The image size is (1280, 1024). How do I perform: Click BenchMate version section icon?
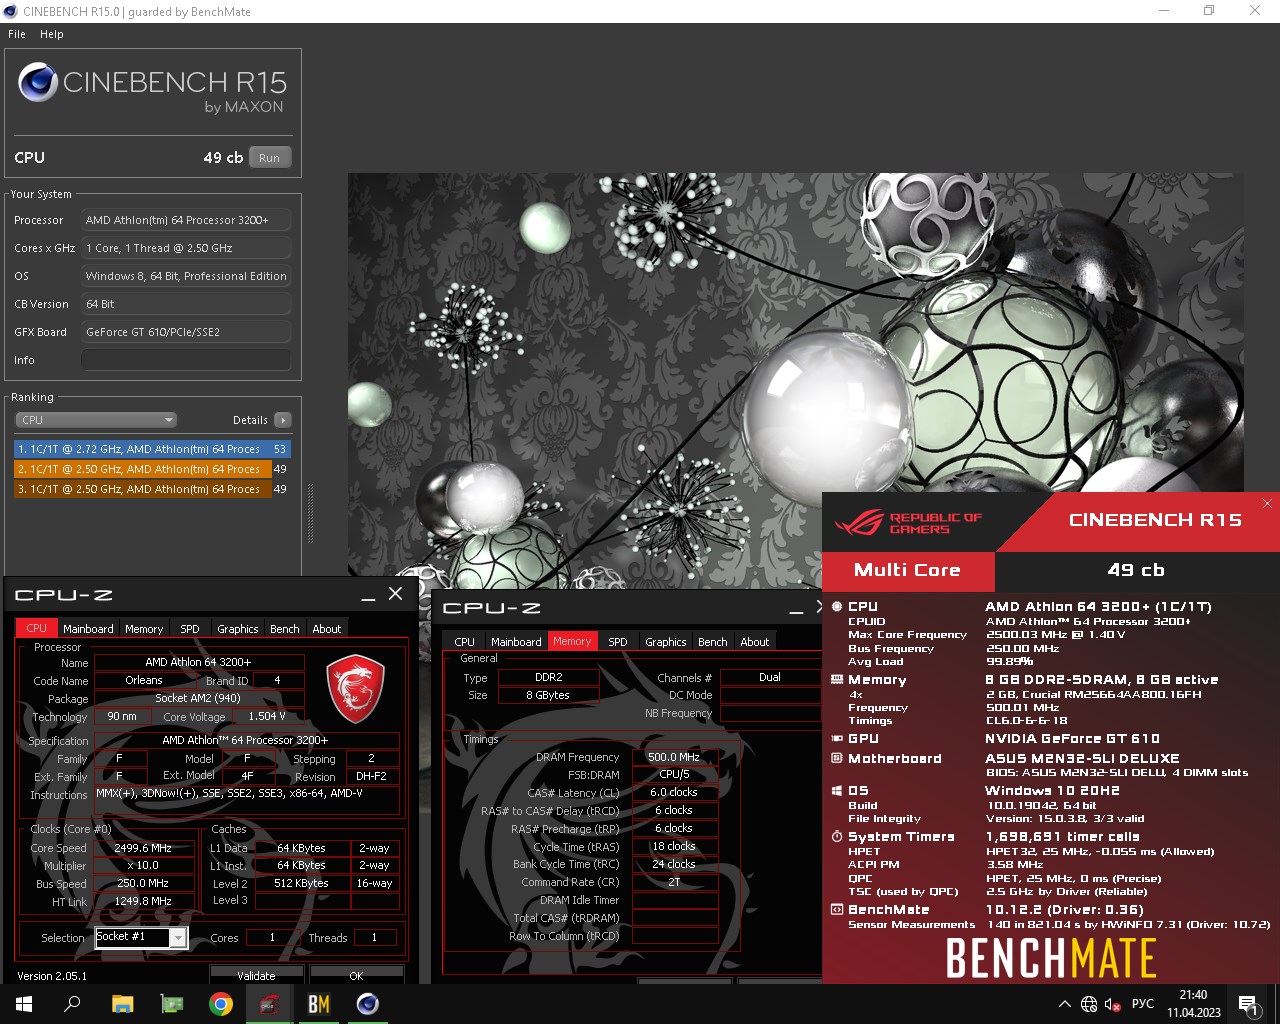pos(837,909)
